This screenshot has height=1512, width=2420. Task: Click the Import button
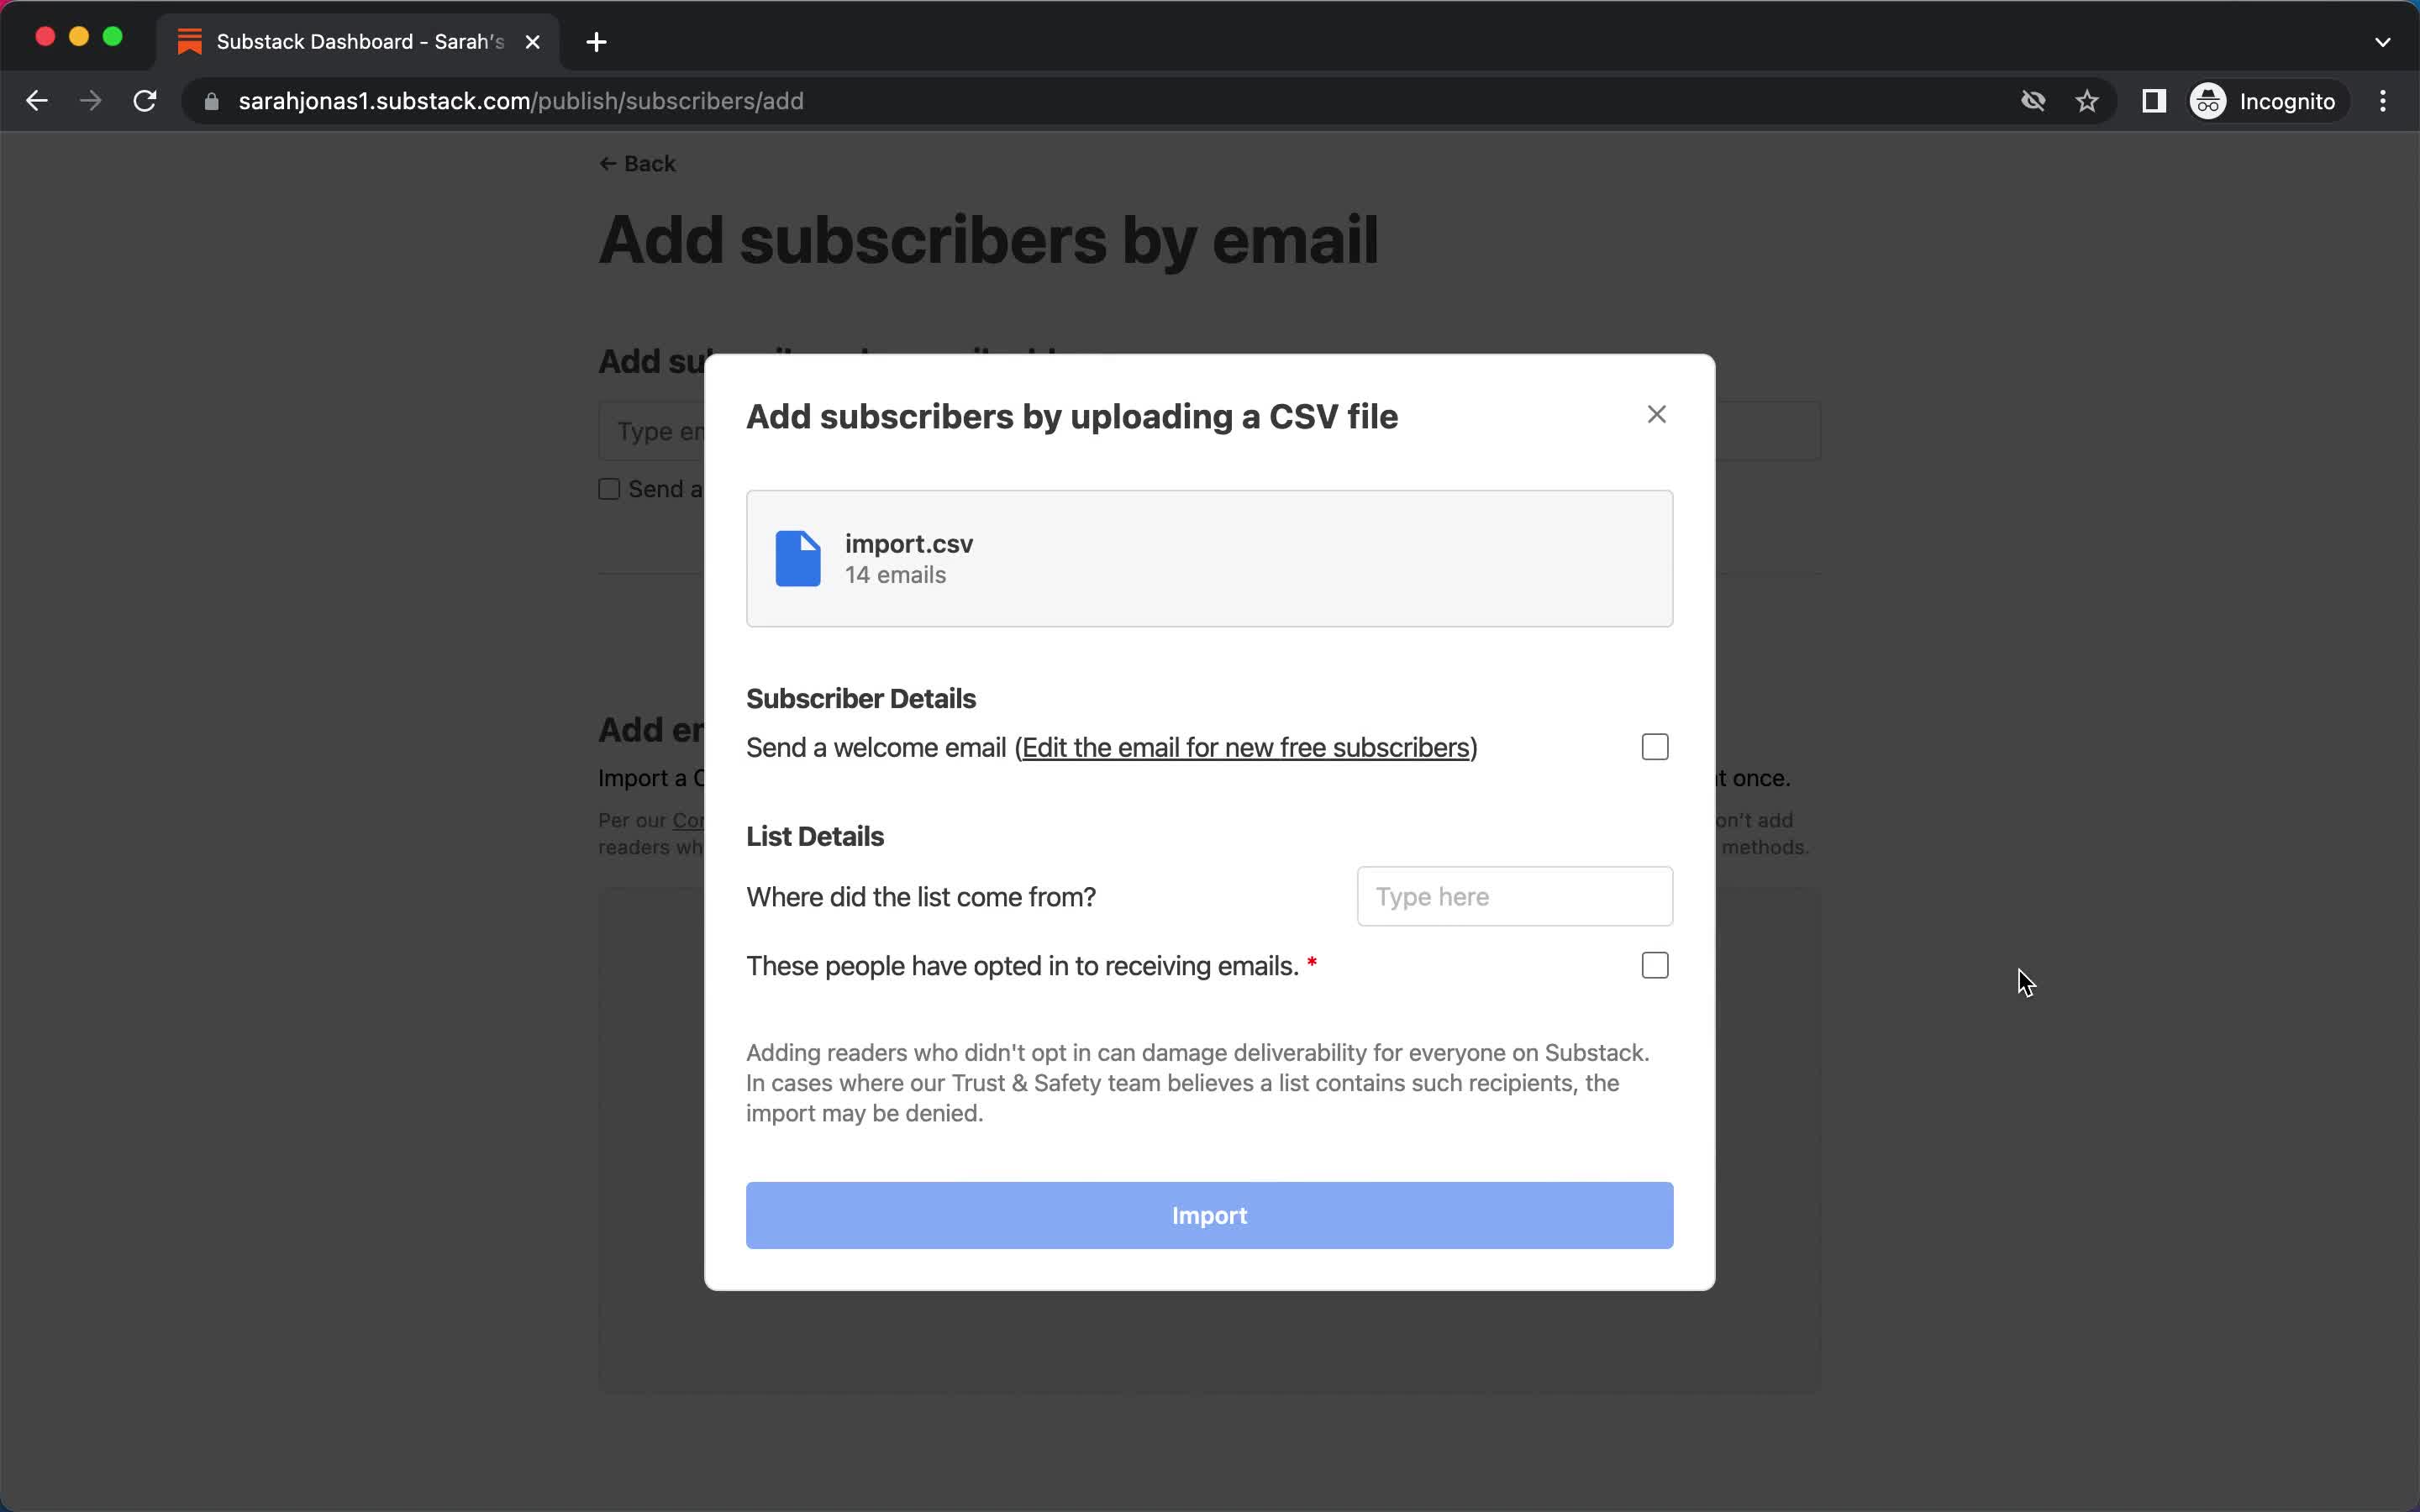1209,1215
